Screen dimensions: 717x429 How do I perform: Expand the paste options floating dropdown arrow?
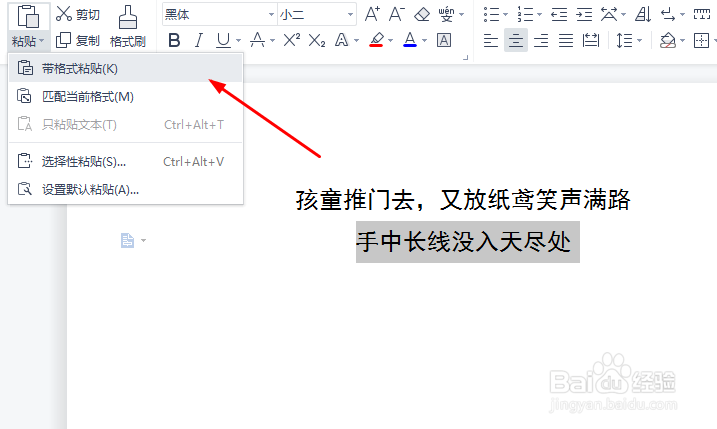[x=144, y=241]
